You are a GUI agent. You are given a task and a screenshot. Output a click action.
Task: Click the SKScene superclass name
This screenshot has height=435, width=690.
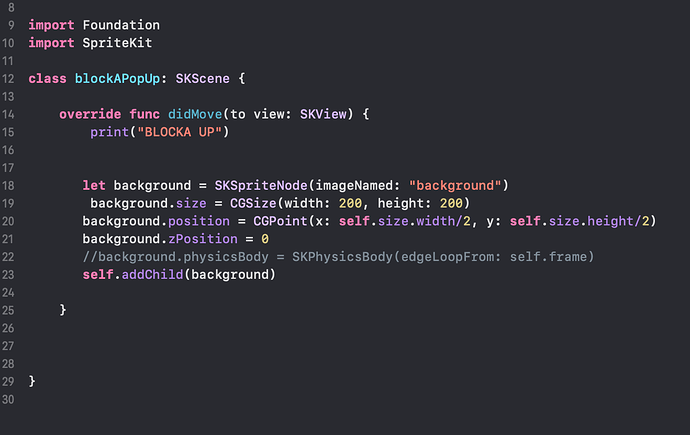click(x=202, y=79)
